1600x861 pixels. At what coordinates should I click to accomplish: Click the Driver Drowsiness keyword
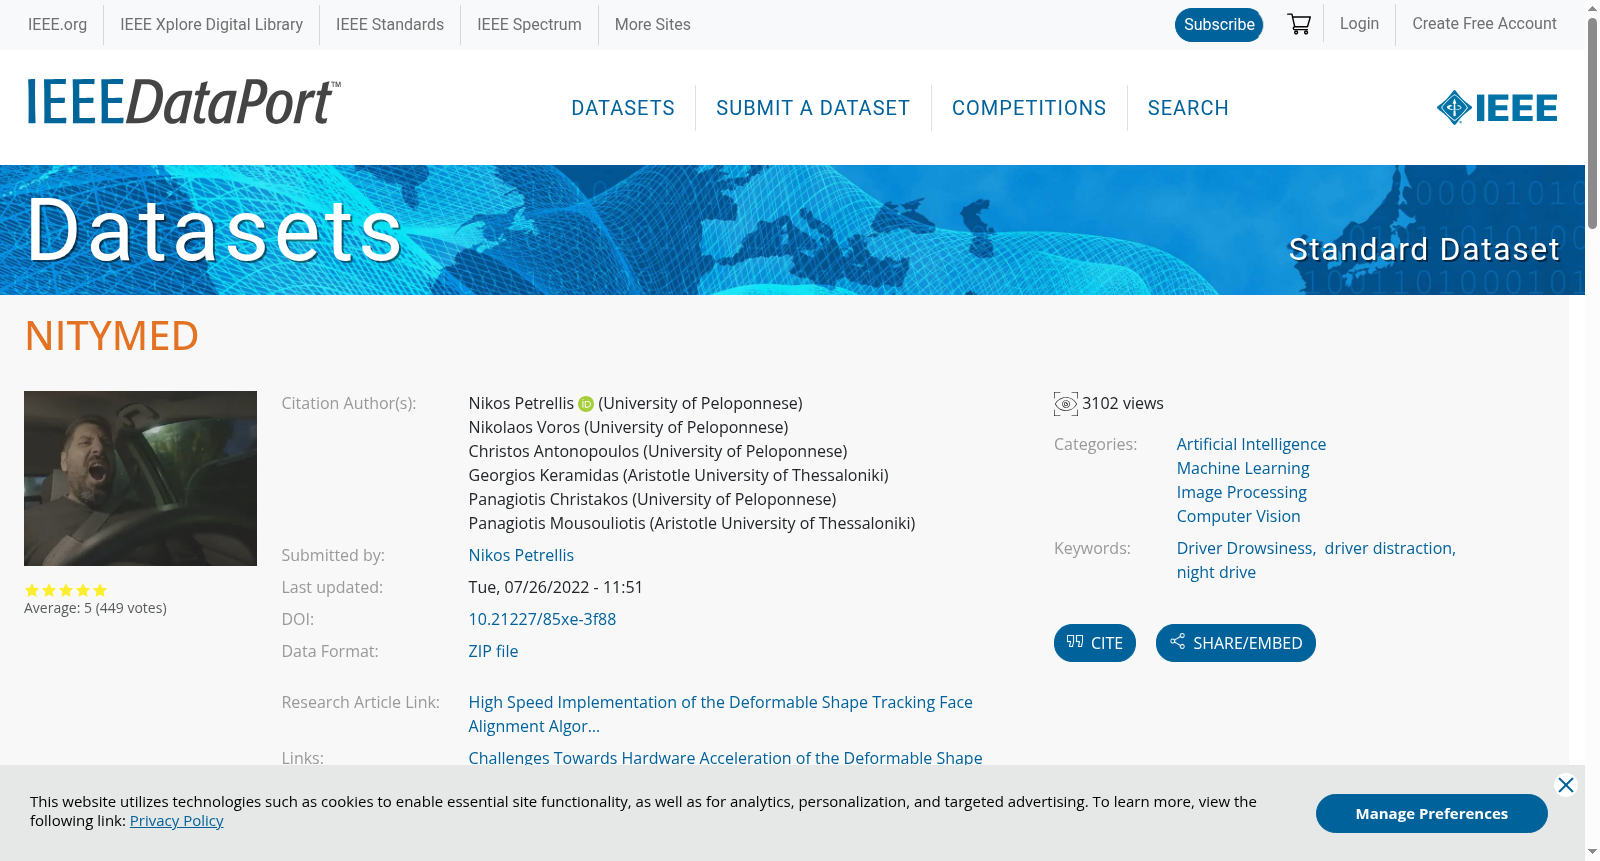[1245, 548]
